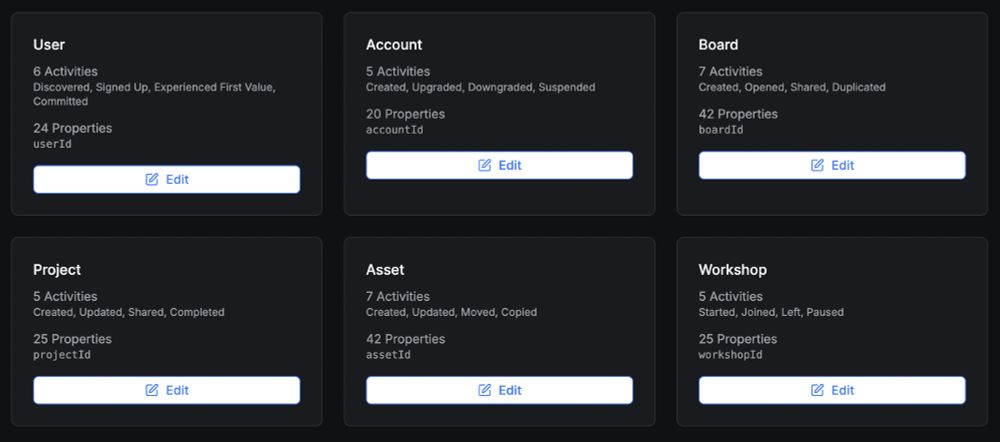Edit the Account entity
This screenshot has width=1000, height=442.
pos(499,165)
